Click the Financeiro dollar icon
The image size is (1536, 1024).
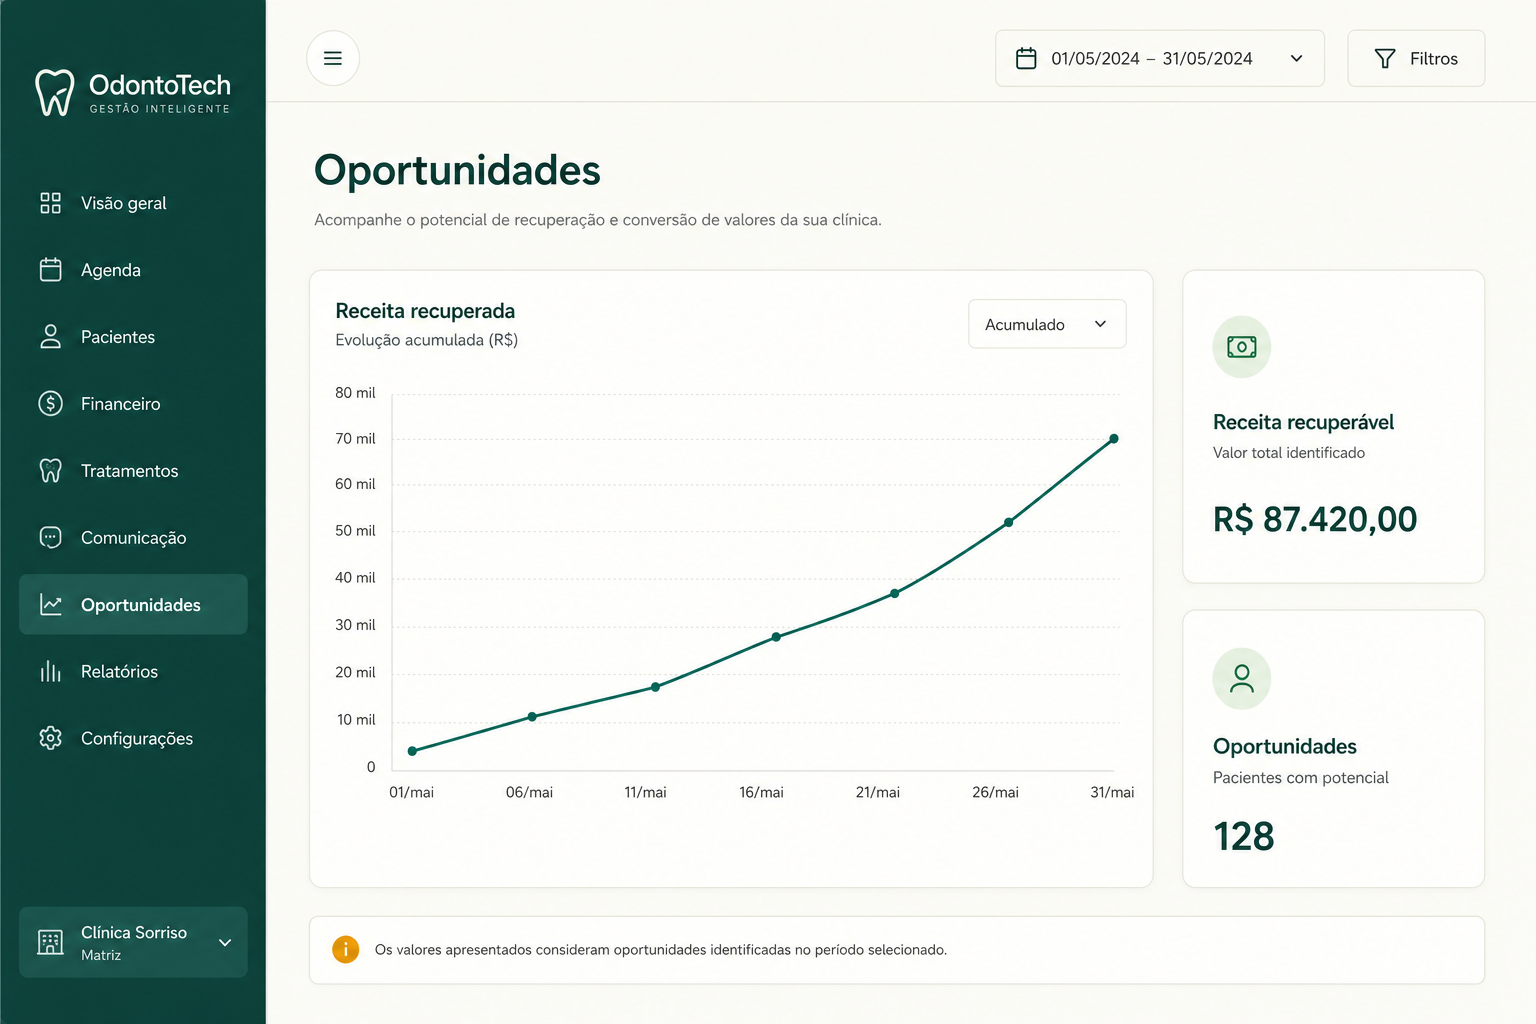pyautogui.click(x=50, y=404)
